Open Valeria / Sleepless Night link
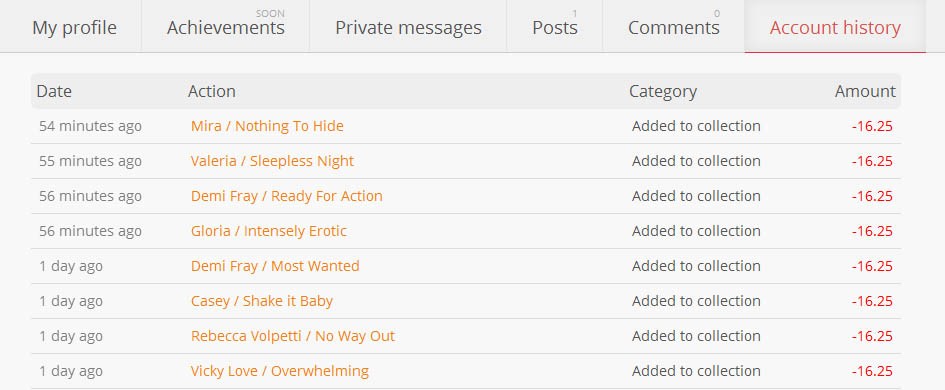945x390 pixels. (x=272, y=161)
